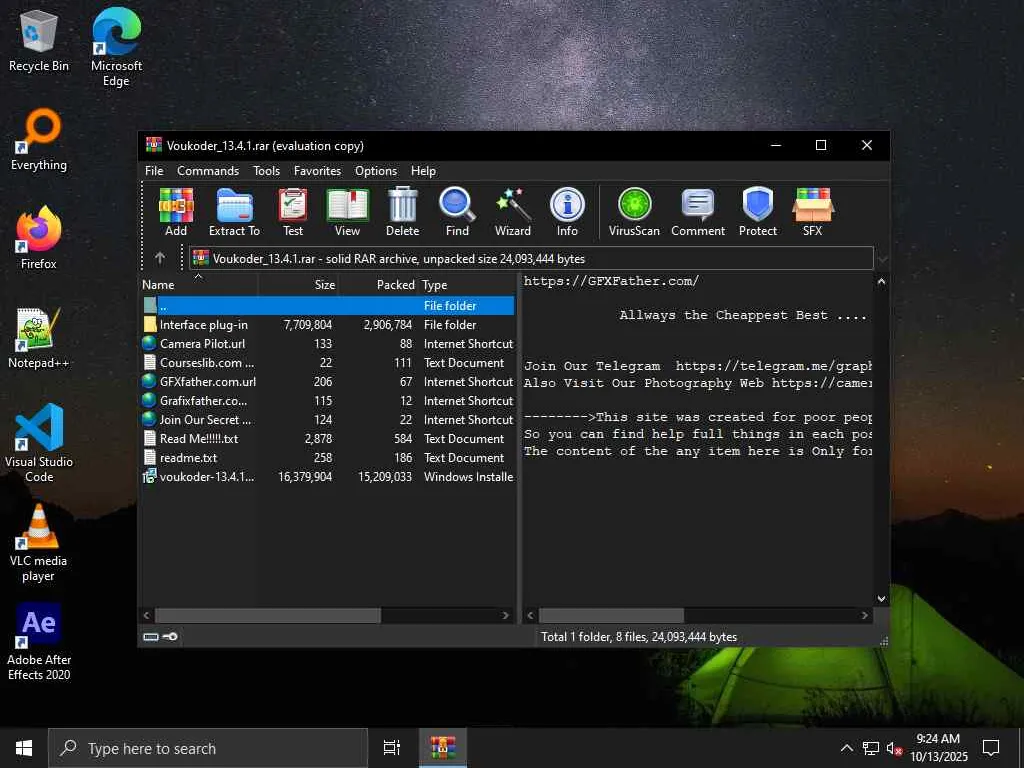
Task: Open Recycle Bin desktop icon
Action: (x=39, y=41)
